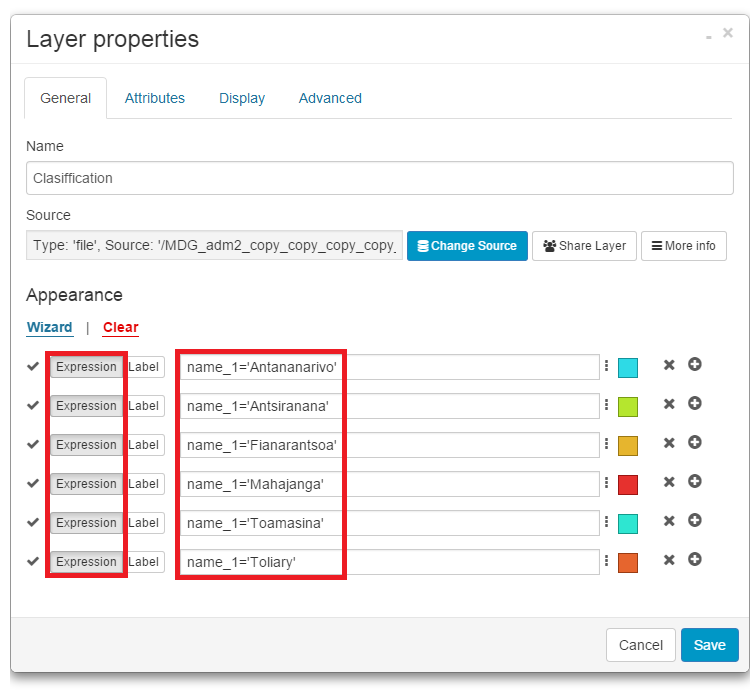Remove the Antananarivo rule with its X icon
755x697 pixels.
669,365
